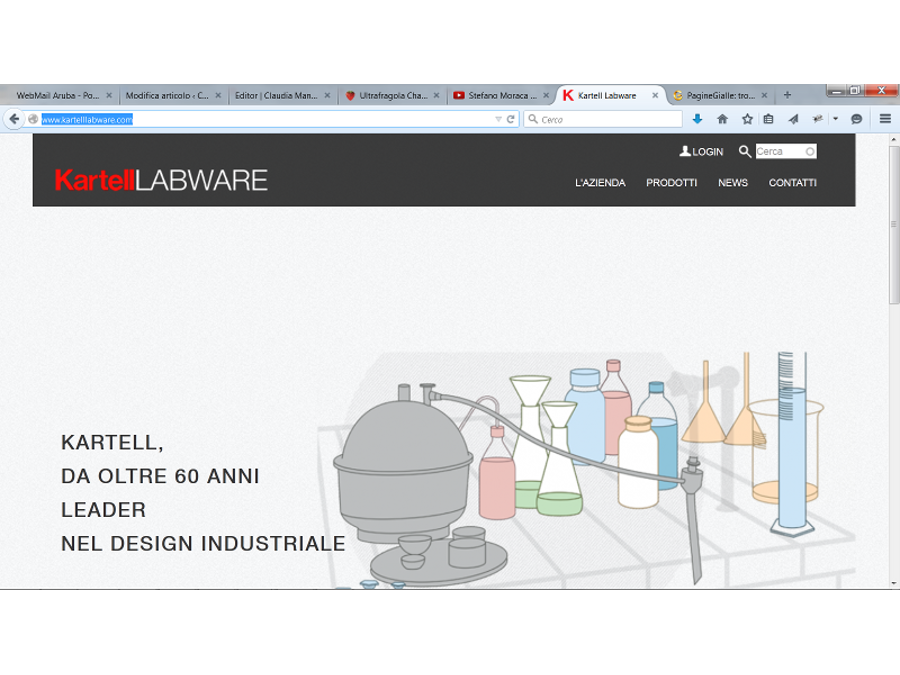Screen dimensions: 900x675
Task: Open the CONTATTI menu item
Action: [793, 183]
